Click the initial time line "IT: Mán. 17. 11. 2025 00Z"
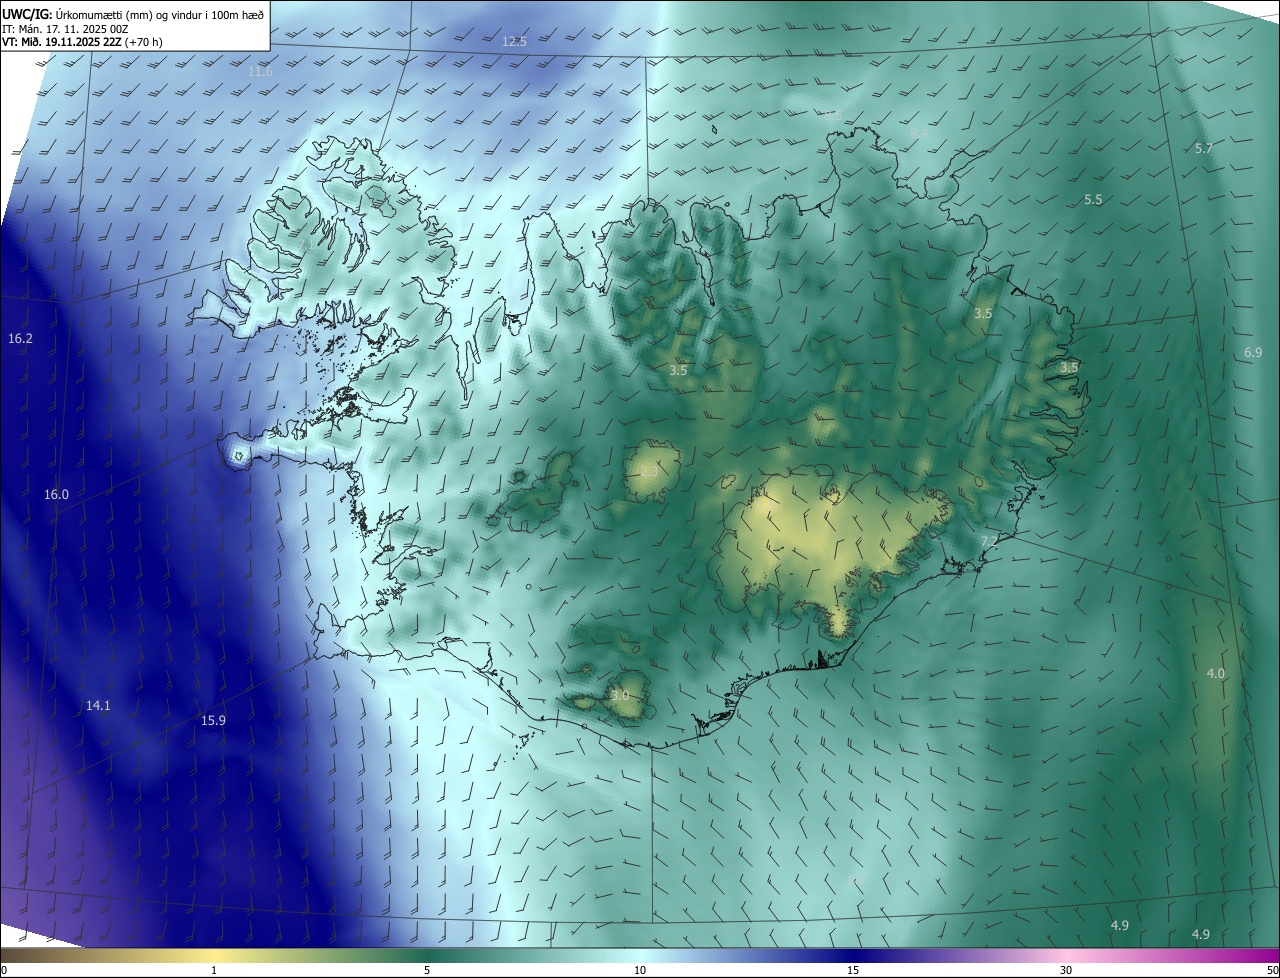Image resolution: width=1280 pixels, height=978 pixels. click(66, 29)
